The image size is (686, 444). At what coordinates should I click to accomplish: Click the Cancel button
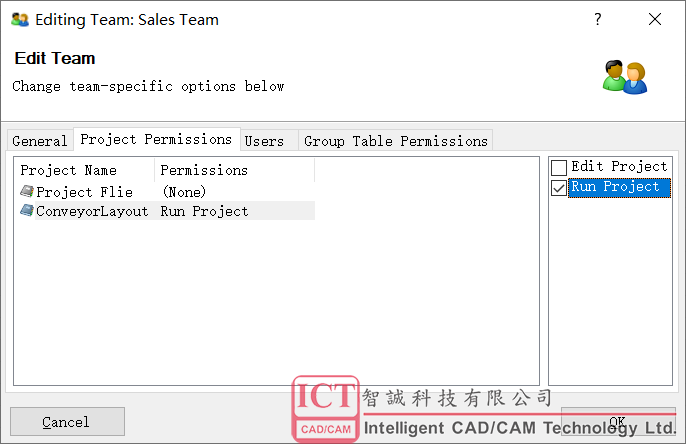point(67,422)
